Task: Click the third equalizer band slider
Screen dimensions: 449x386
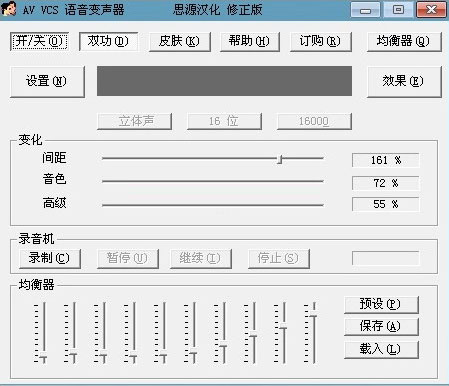Action: tap(101, 333)
